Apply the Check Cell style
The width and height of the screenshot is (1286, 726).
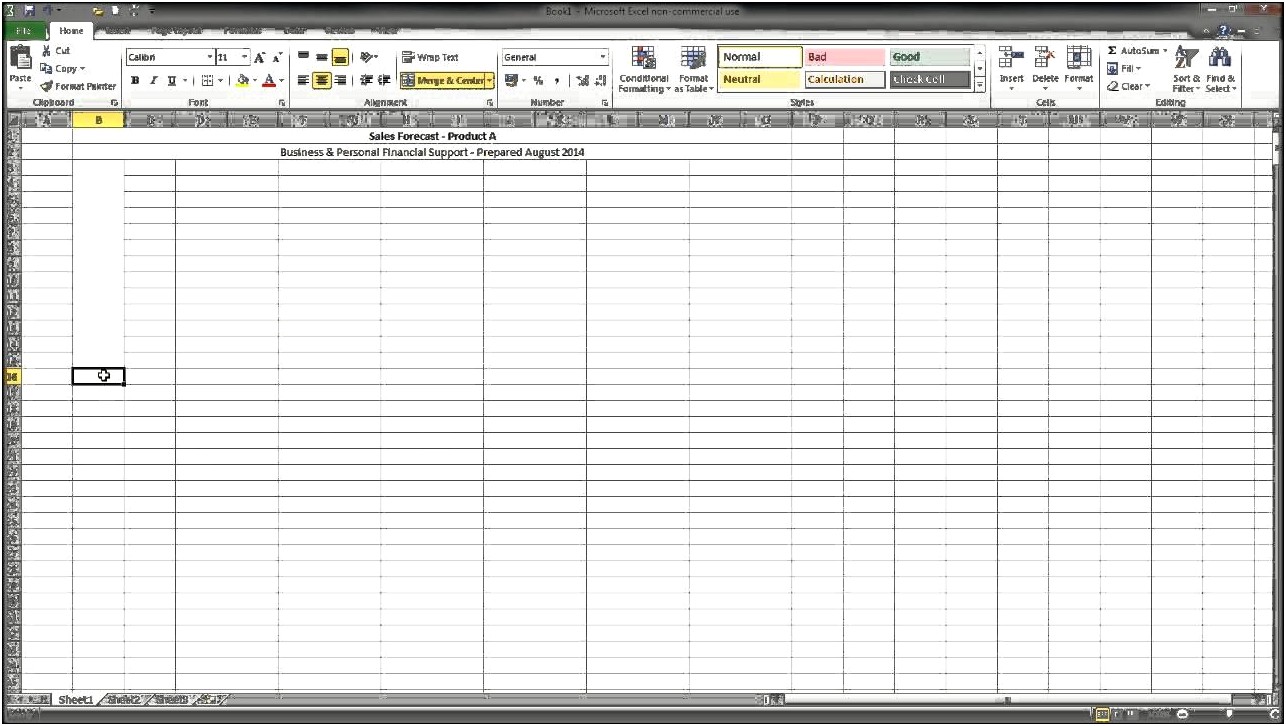click(x=929, y=80)
